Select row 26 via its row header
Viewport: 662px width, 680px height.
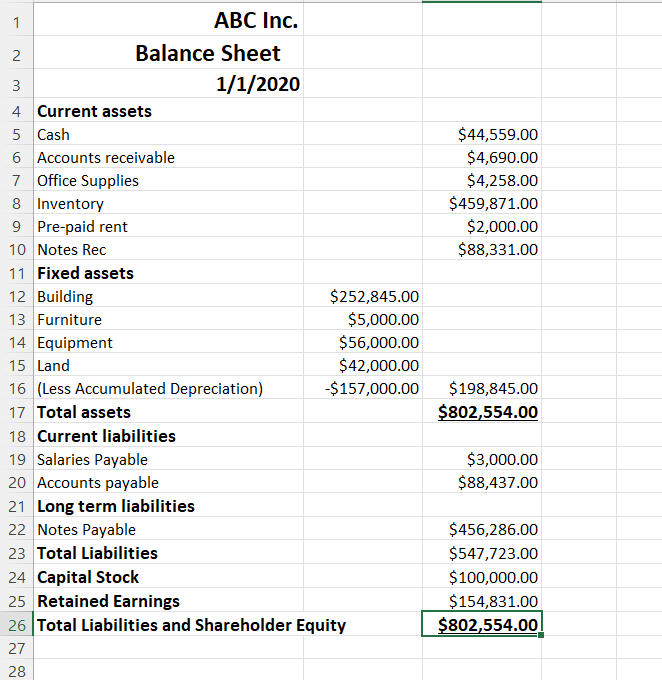click(x=17, y=625)
